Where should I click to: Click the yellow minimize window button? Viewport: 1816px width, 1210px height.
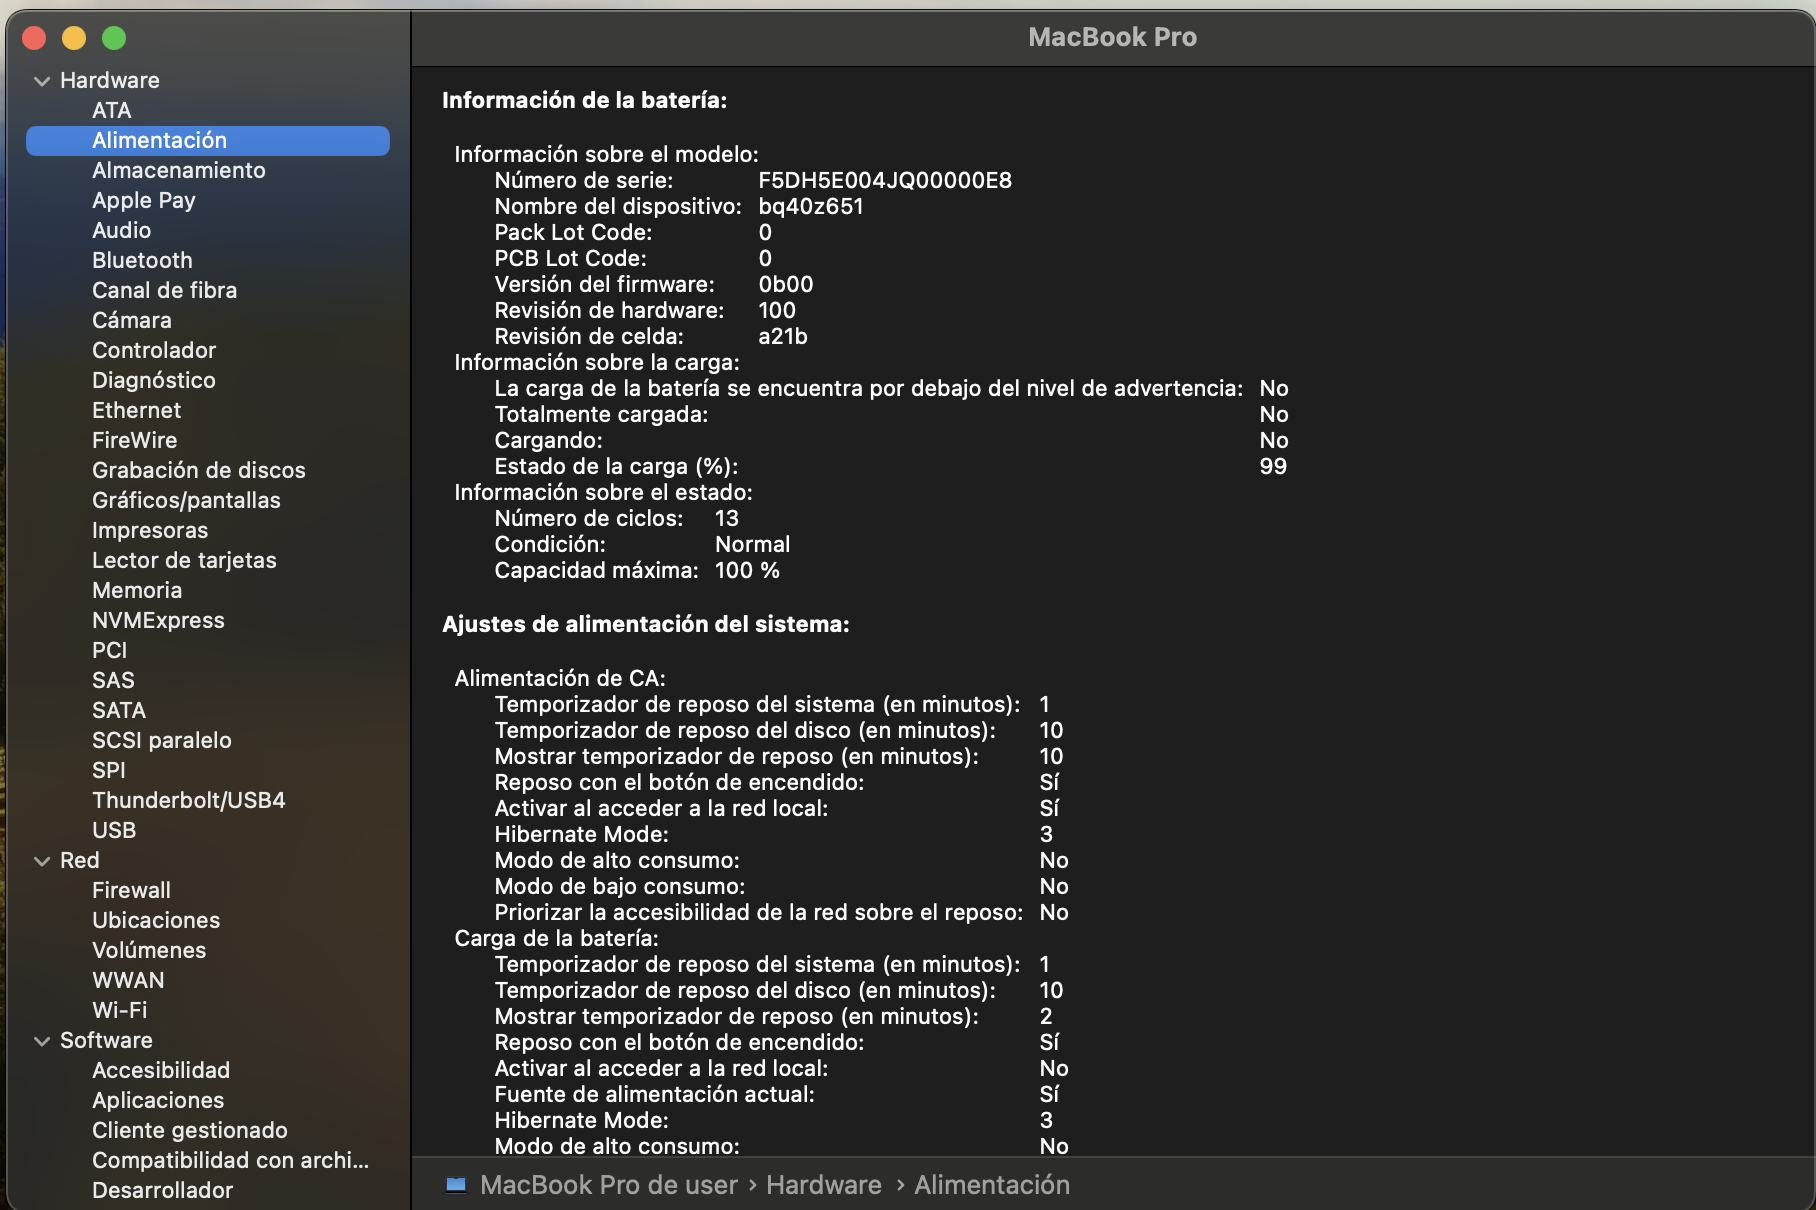(x=74, y=38)
